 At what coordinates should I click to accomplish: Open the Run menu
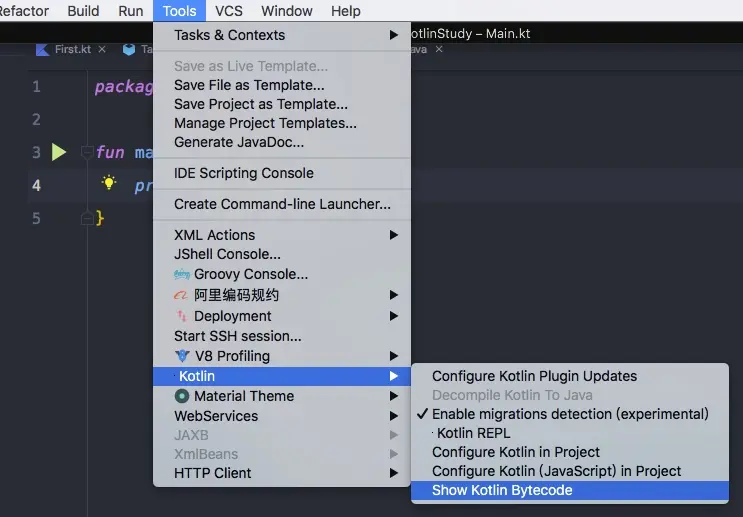point(131,10)
